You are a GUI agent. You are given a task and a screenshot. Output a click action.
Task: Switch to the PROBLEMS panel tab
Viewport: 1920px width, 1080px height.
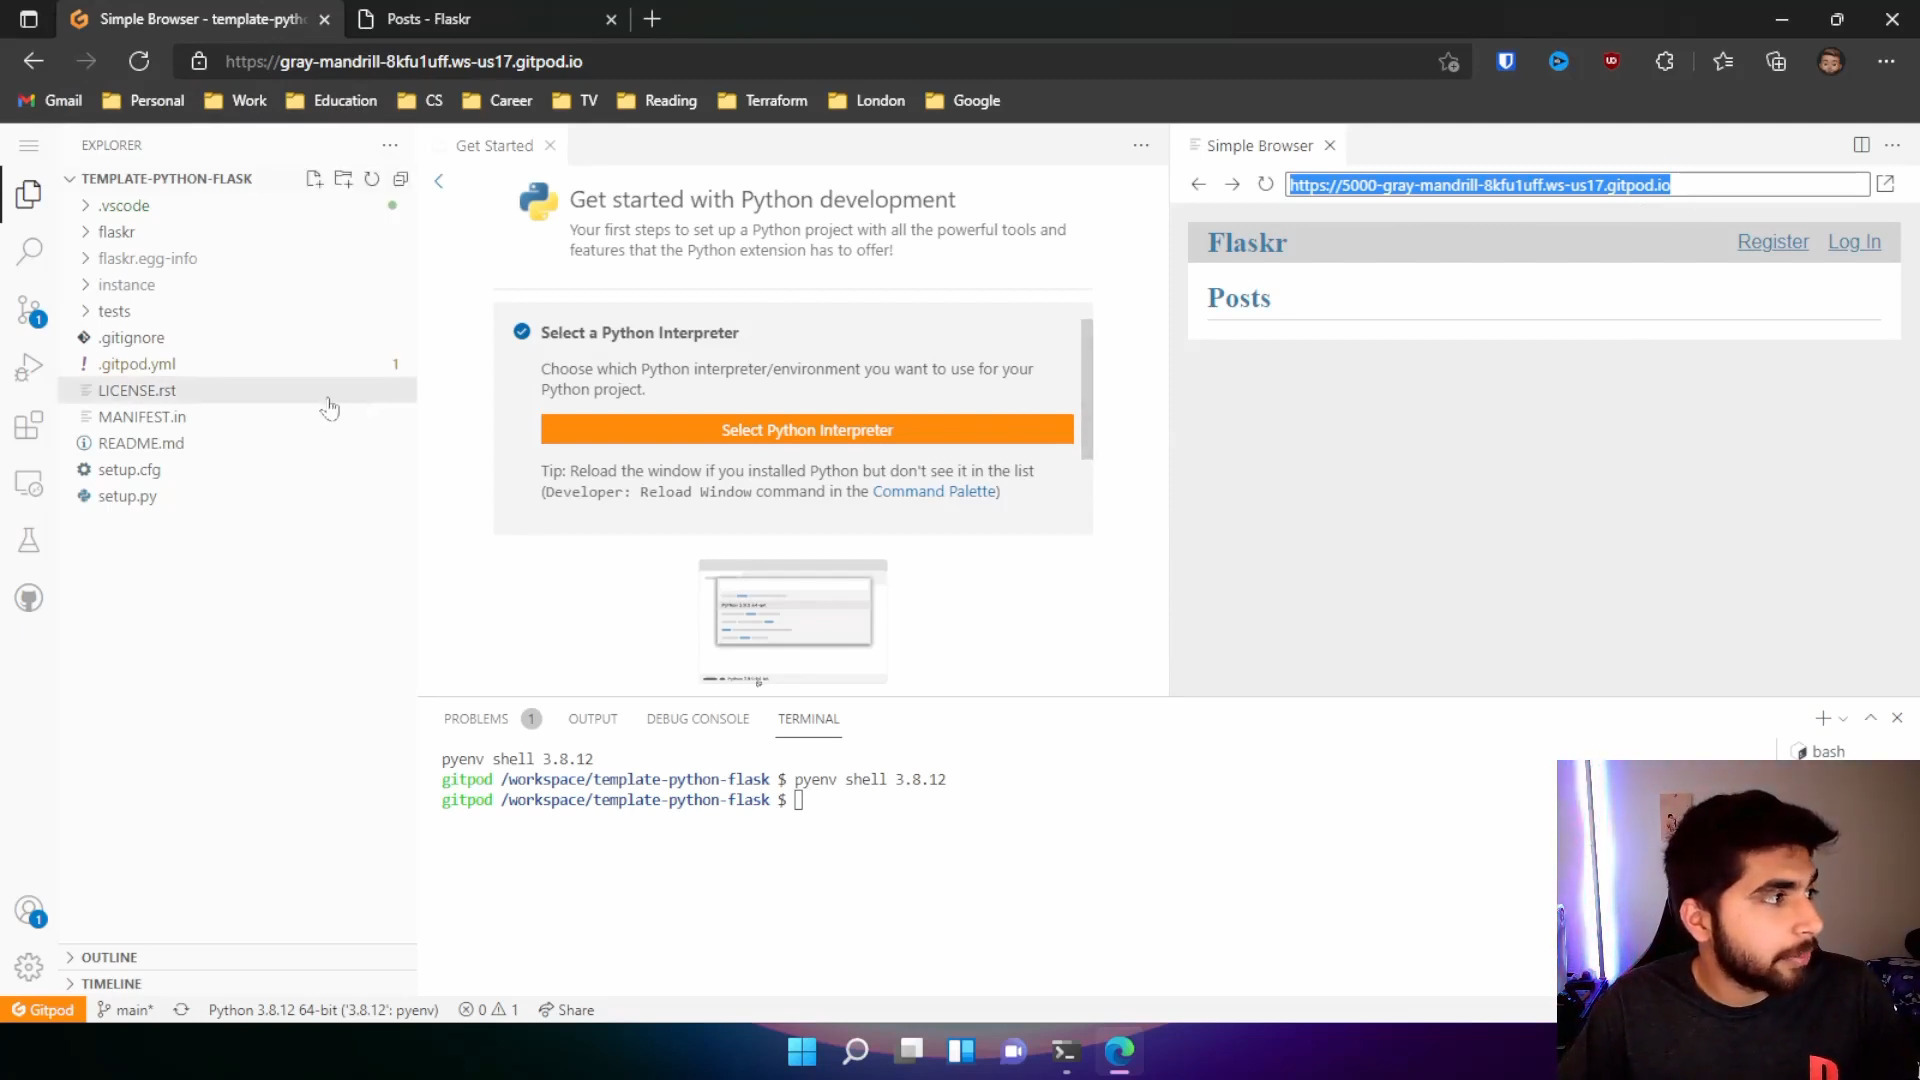click(476, 719)
